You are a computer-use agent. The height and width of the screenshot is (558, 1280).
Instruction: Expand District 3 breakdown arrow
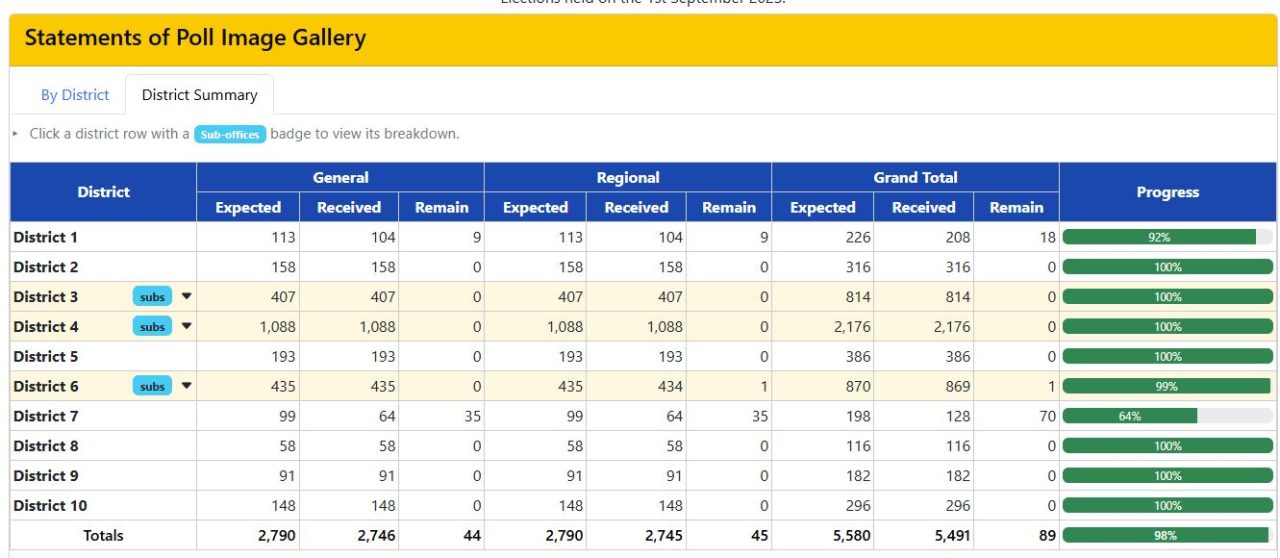pos(186,297)
